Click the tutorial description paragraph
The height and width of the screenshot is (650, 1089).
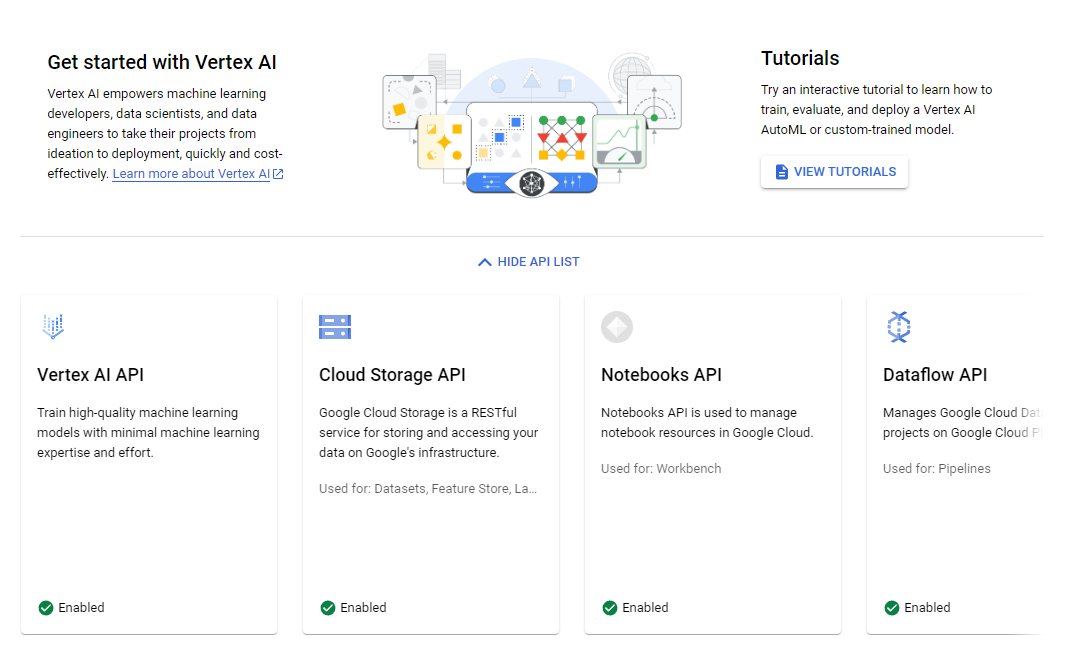(876, 110)
